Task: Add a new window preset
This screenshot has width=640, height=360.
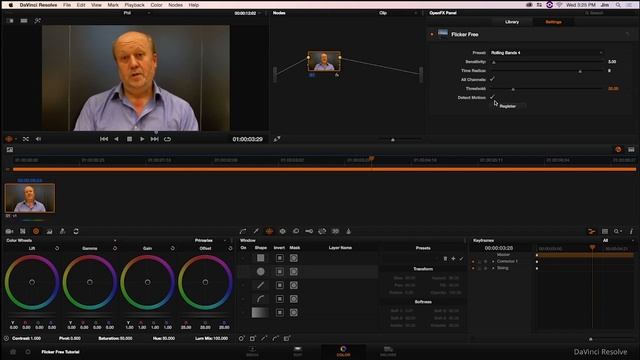Action: [x=453, y=258]
